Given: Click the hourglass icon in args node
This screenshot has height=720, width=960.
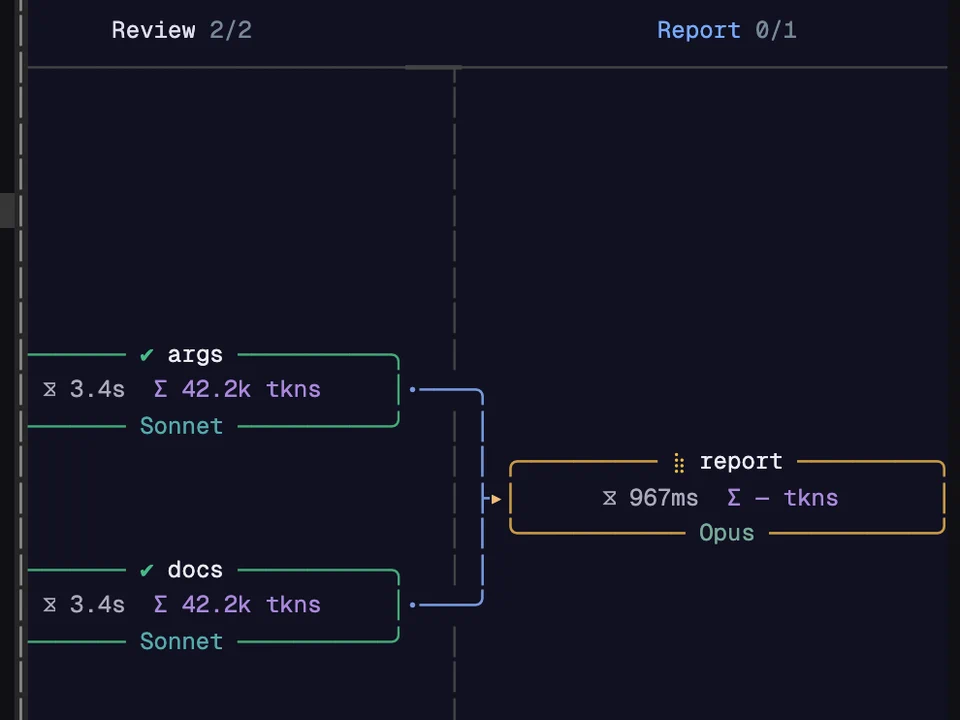Looking at the screenshot, I should (50, 389).
